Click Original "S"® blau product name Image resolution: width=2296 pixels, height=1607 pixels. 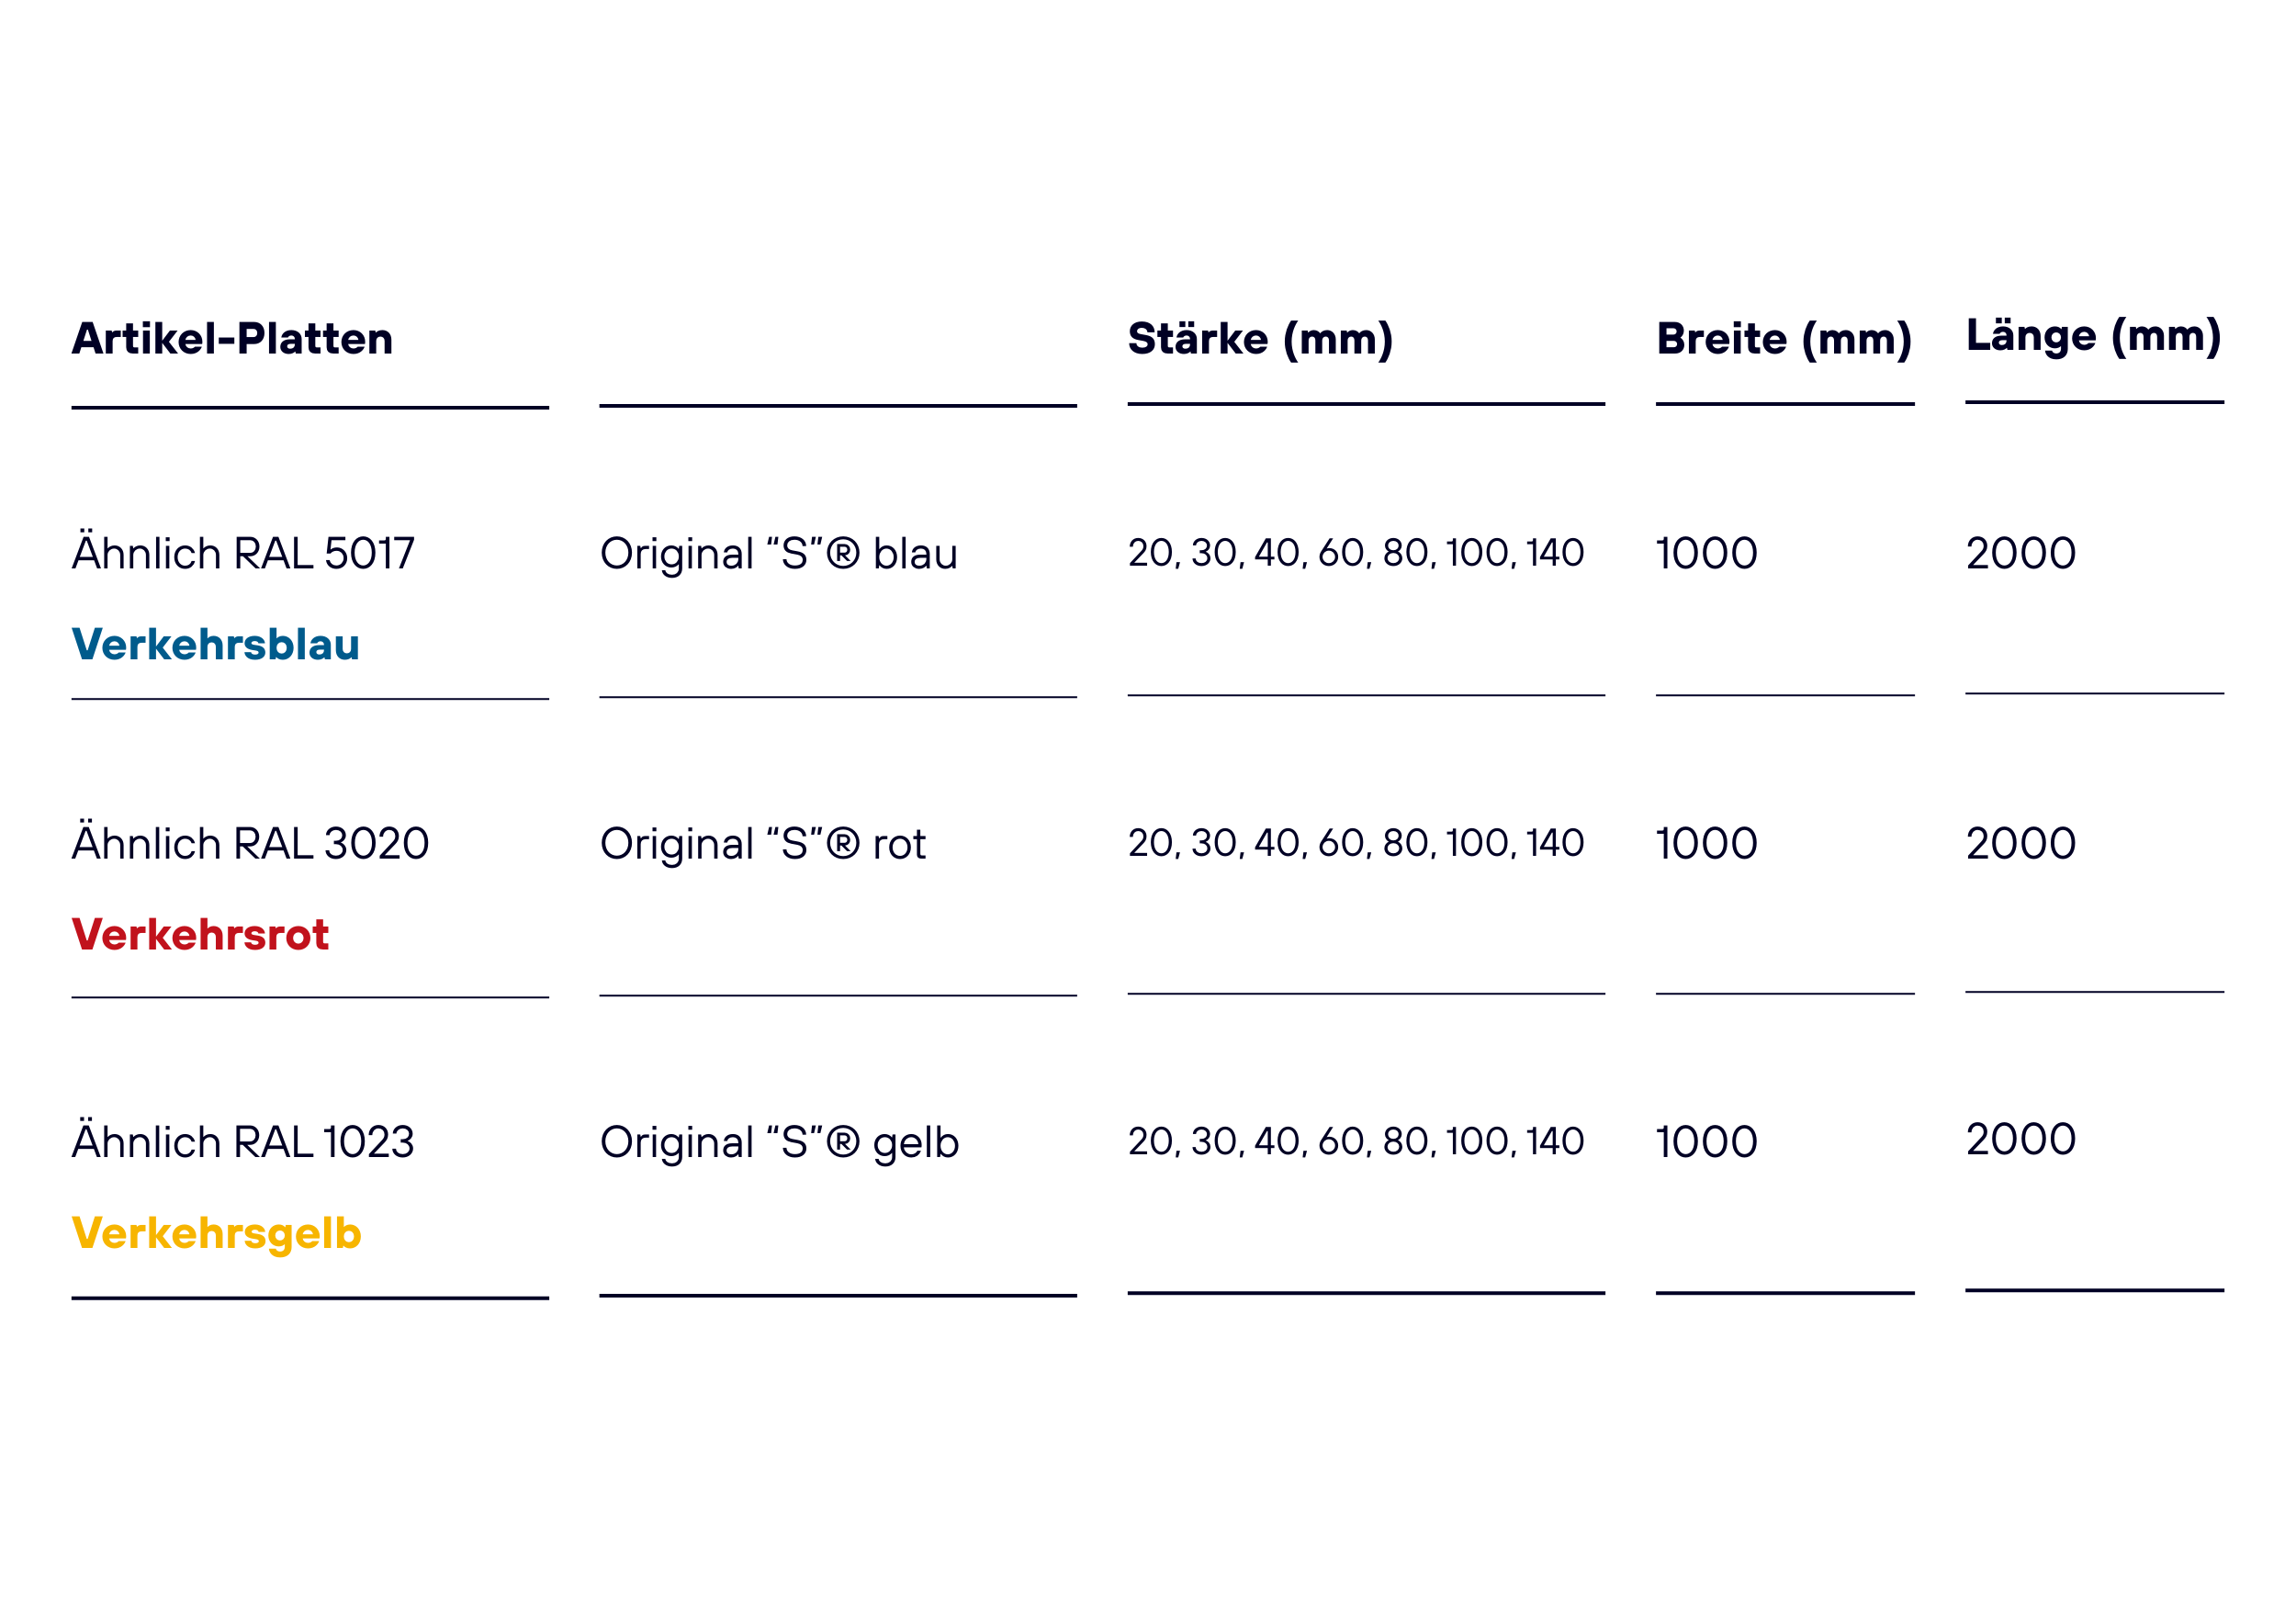pos(779,554)
